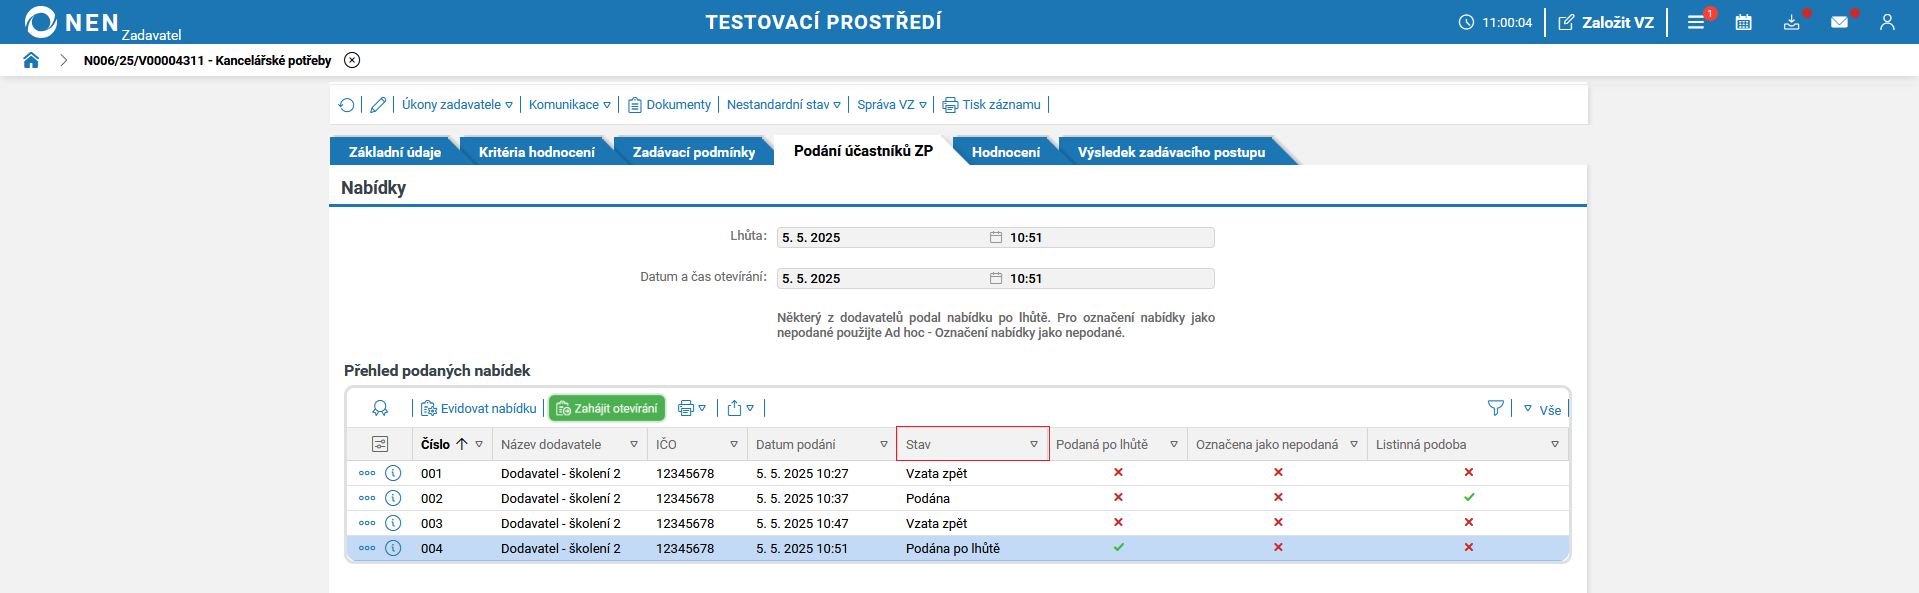Close the Kancelářské potřeby breadcrumb tab
This screenshot has width=1919, height=593.
point(352,60)
